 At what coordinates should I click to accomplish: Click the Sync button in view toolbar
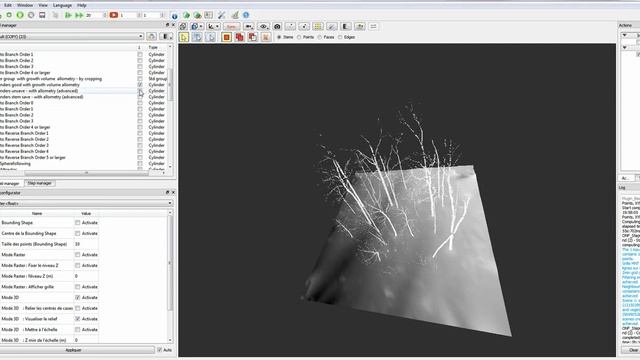point(231,27)
